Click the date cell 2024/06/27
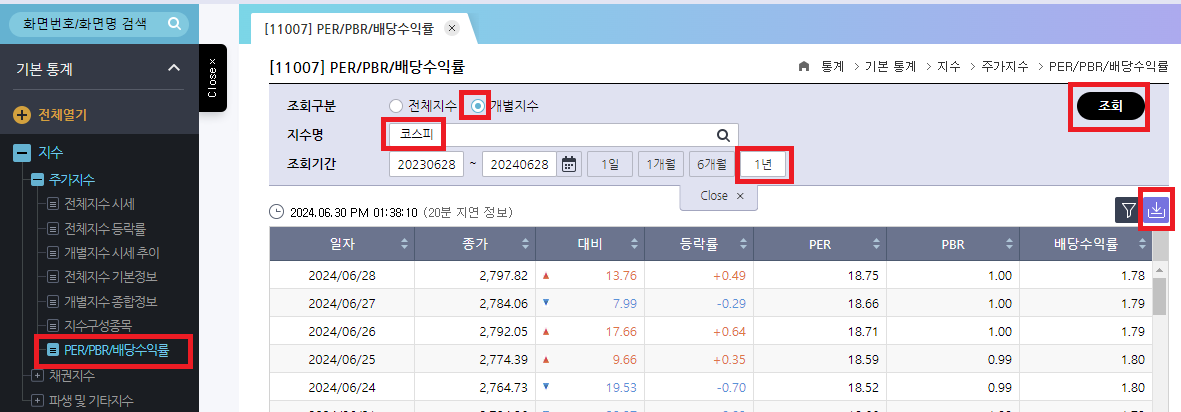 342,304
